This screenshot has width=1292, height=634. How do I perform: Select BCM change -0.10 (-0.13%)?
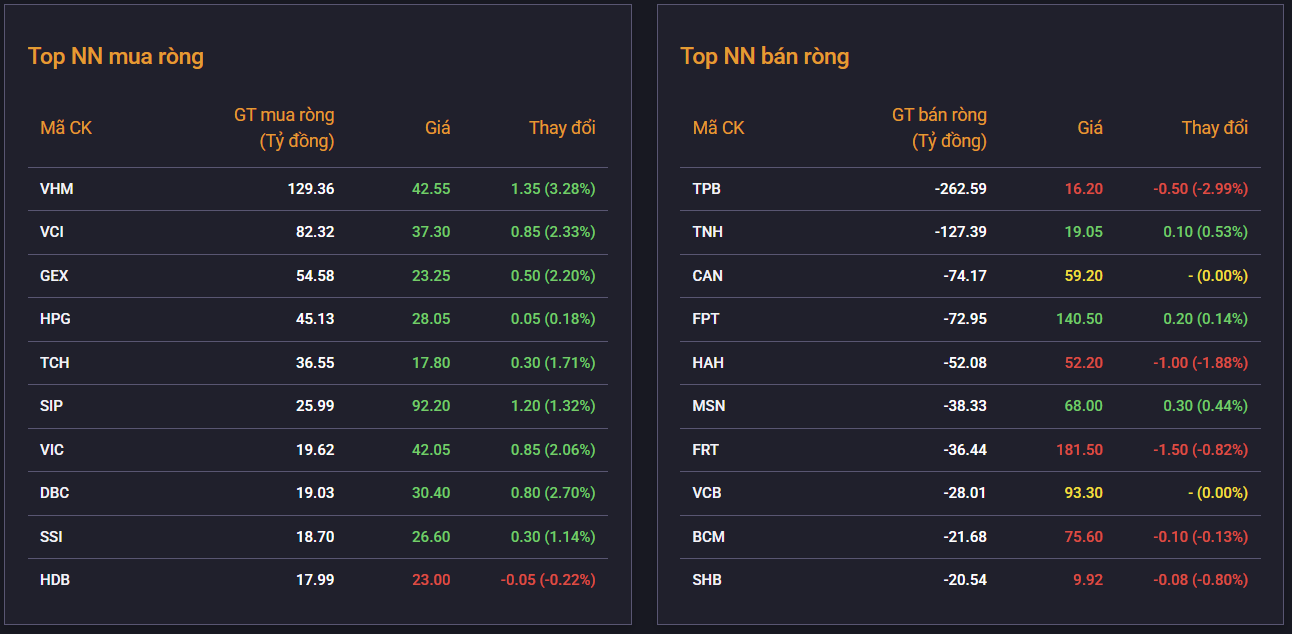tap(1200, 537)
